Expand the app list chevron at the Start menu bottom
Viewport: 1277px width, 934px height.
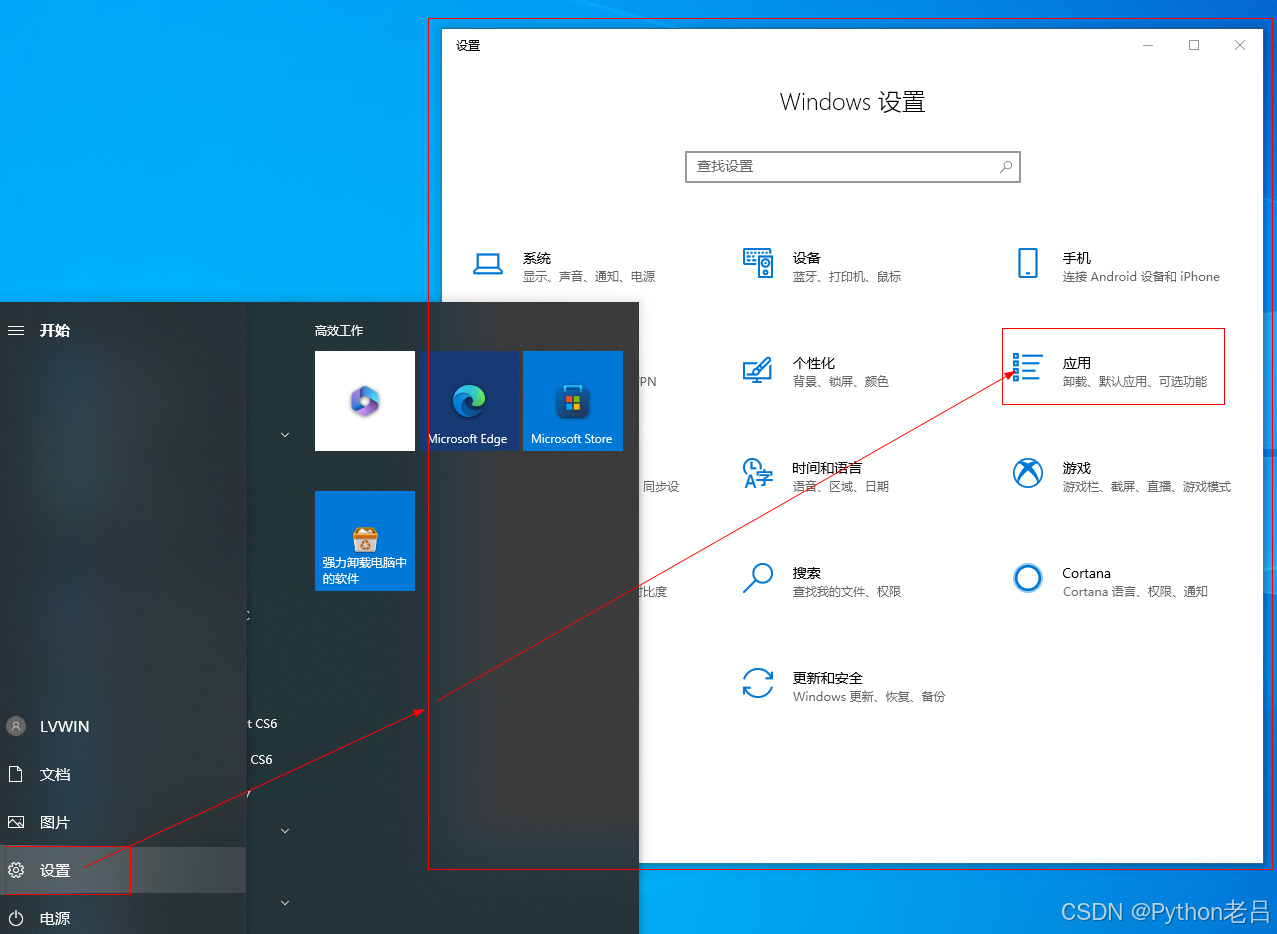click(x=285, y=903)
